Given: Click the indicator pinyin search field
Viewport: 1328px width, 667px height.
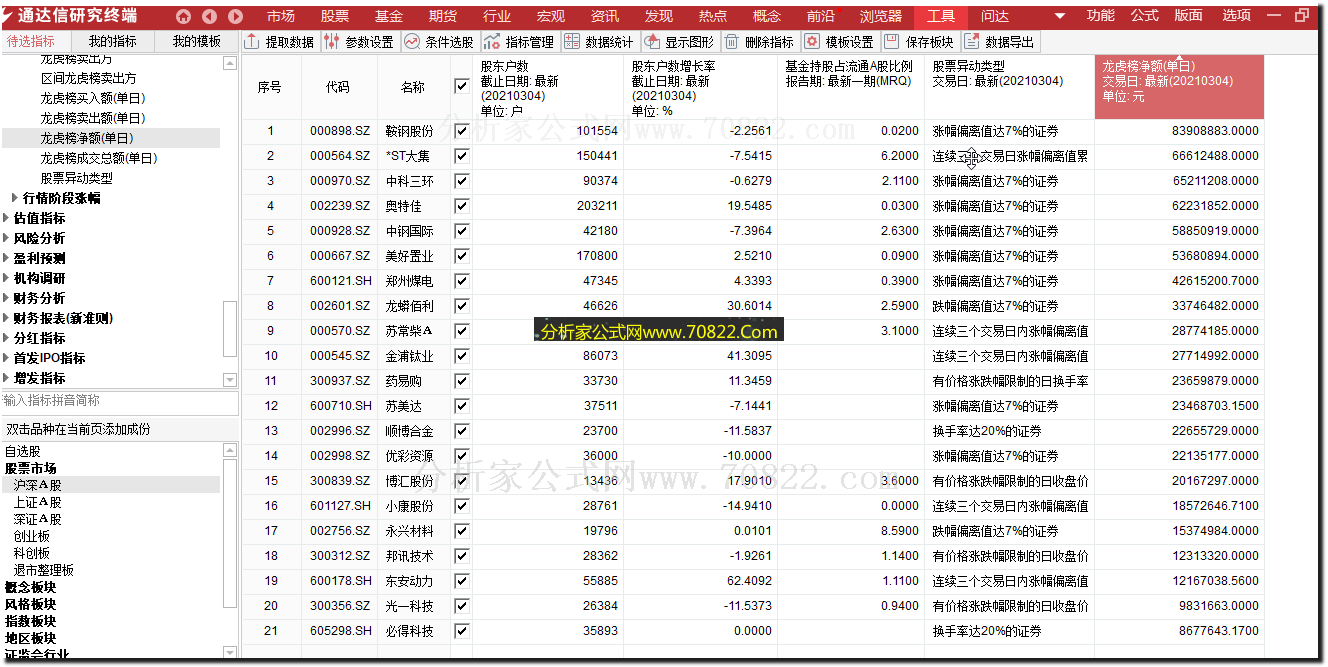Looking at the screenshot, I should (x=119, y=400).
